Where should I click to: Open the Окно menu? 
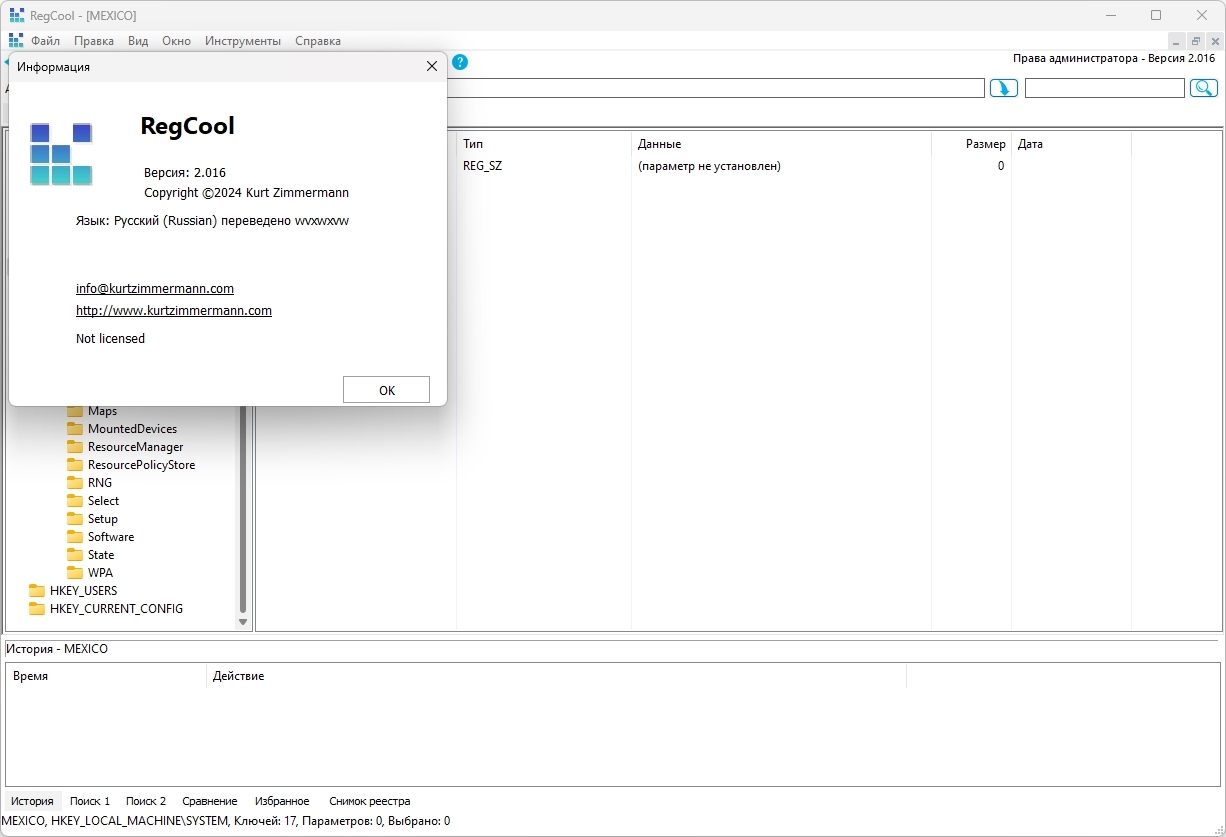coord(176,41)
